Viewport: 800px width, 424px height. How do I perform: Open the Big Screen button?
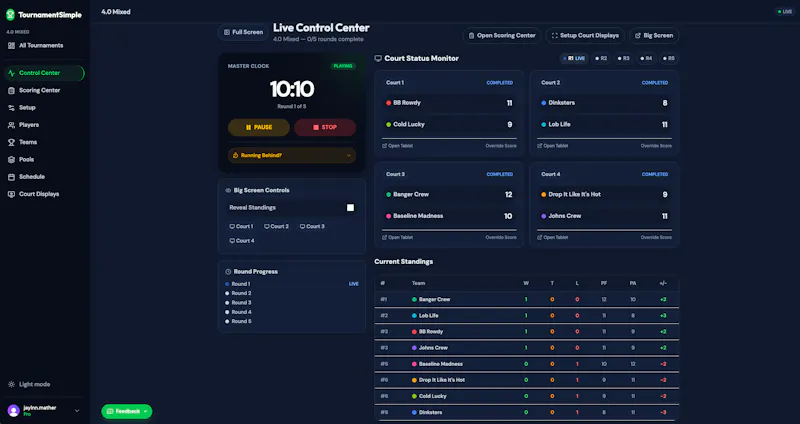pyautogui.click(x=654, y=36)
